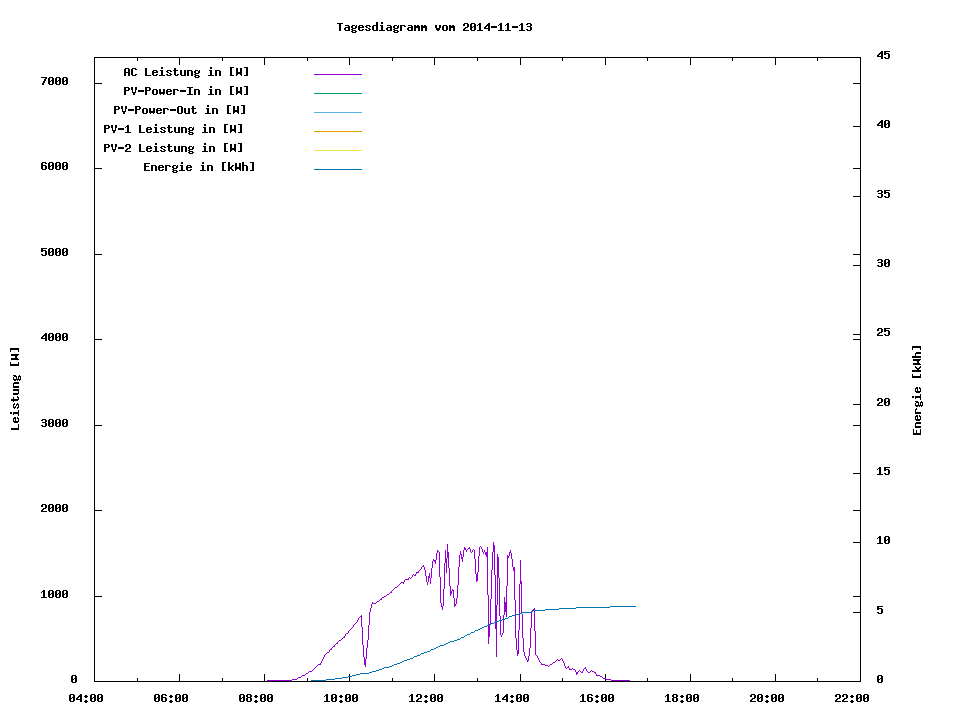Select the blue PV-Power-Out legend line sample
Screen dimensions: 960x720
[337, 112]
